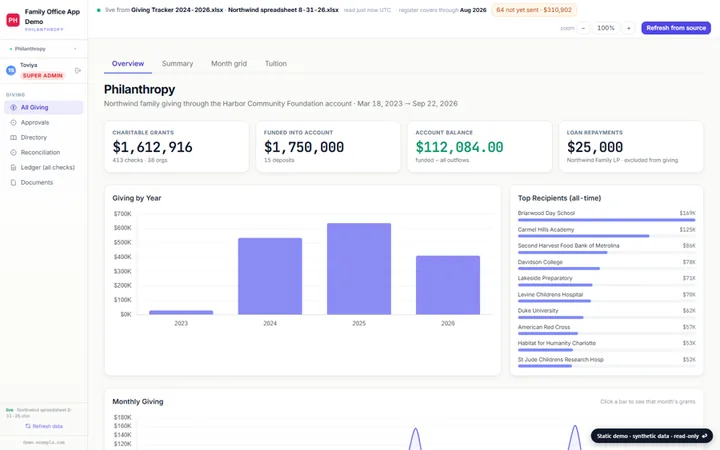
Task: Click the Top Recipients (all-time) heading
Action: (559, 198)
